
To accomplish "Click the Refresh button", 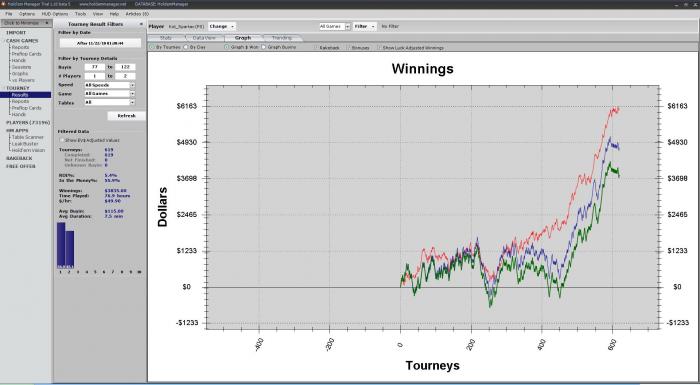I will pyautogui.click(x=126, y=116).
